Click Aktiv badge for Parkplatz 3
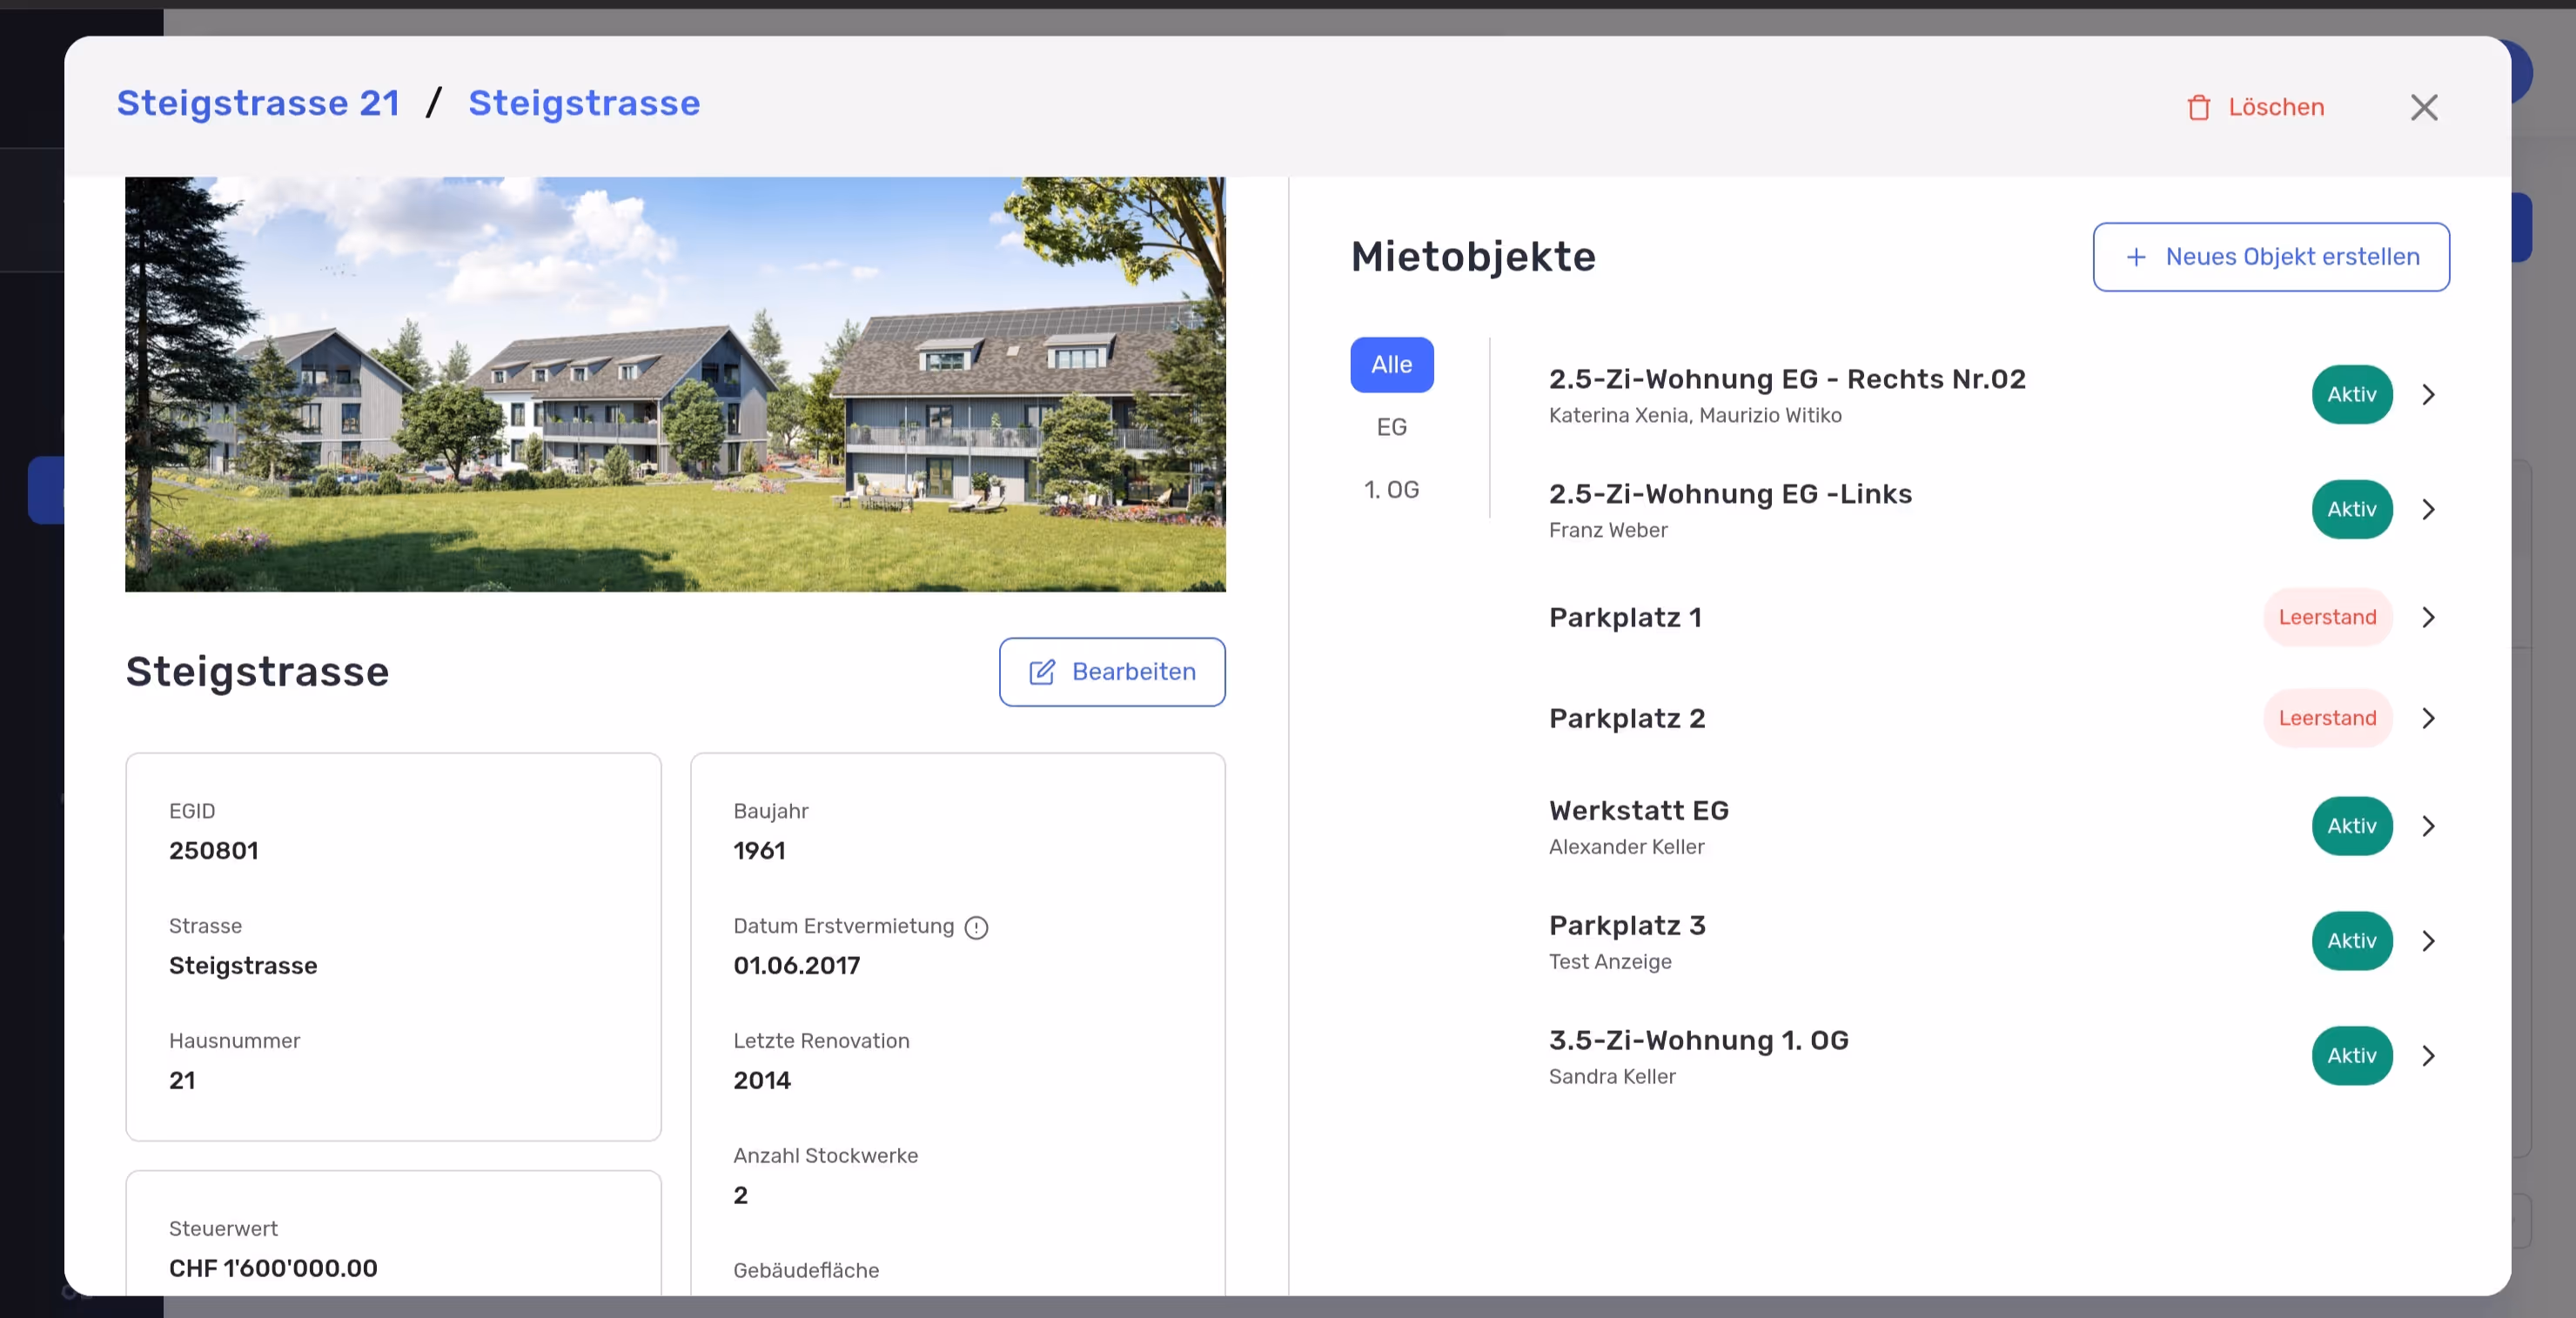 (2351, 941)
